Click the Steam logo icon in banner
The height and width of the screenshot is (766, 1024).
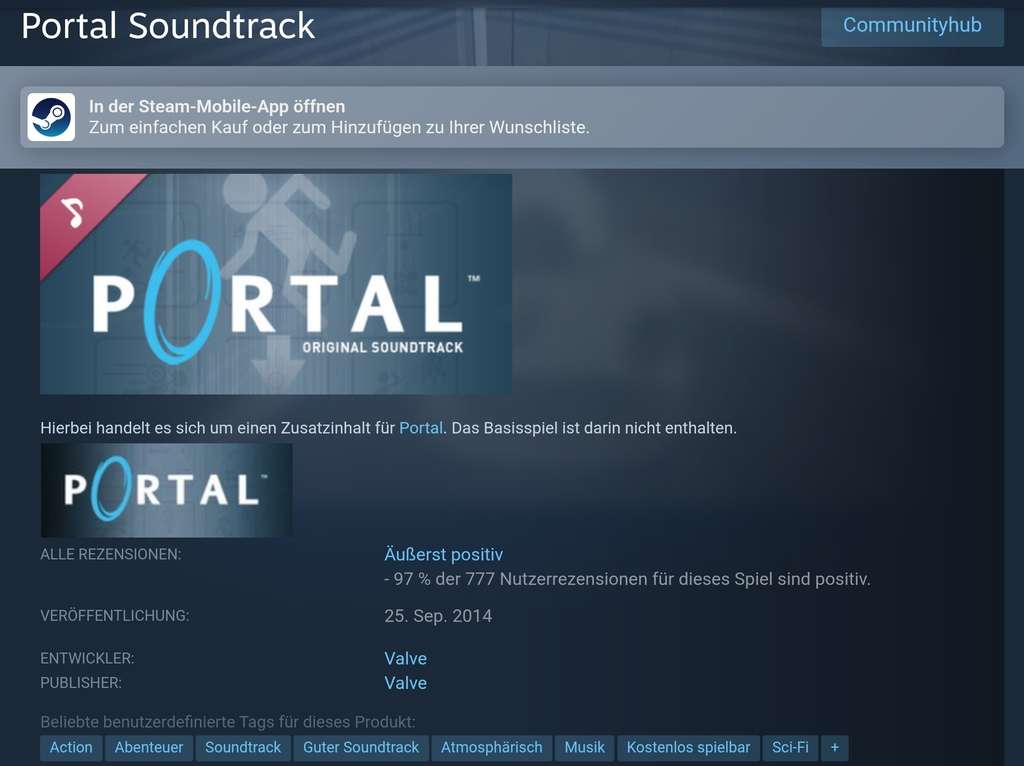[x=51, y=117]
